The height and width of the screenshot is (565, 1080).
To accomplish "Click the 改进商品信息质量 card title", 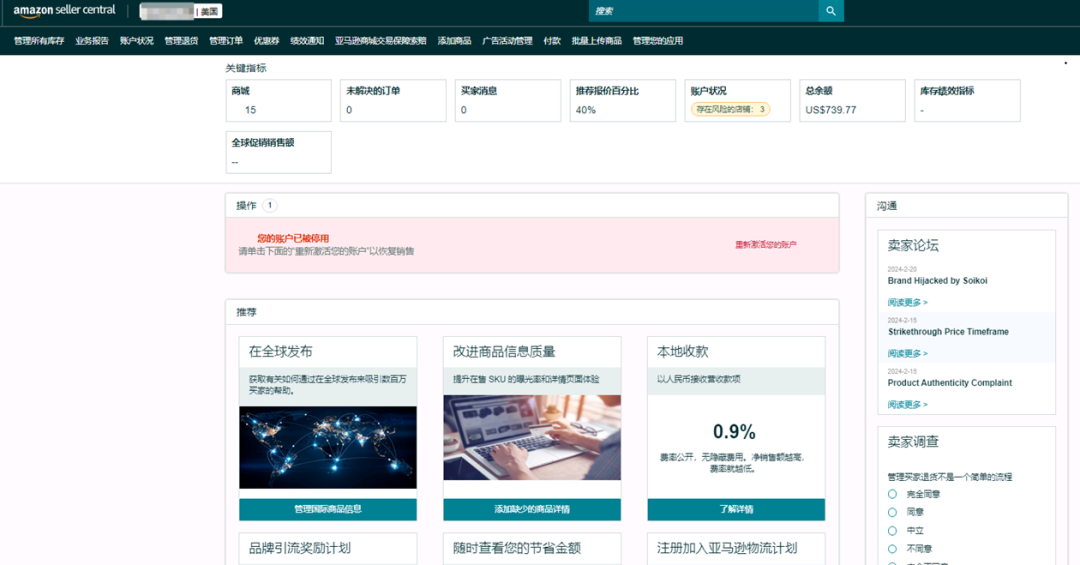I will 504,351.
